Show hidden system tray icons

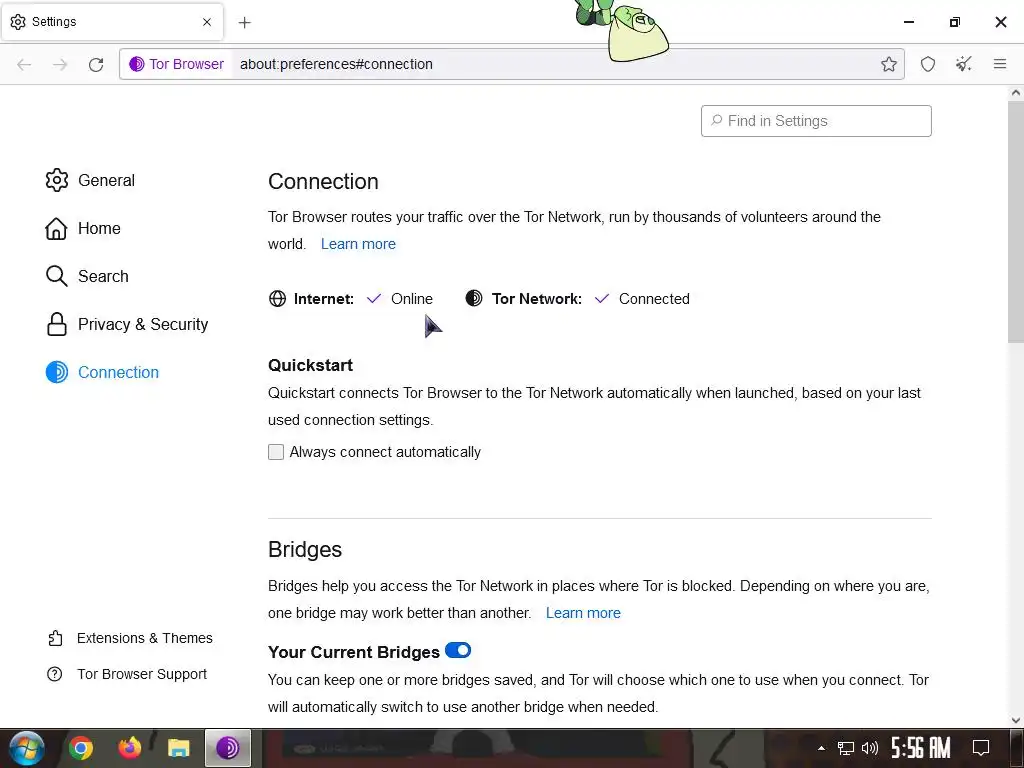[x=821, y=748]
